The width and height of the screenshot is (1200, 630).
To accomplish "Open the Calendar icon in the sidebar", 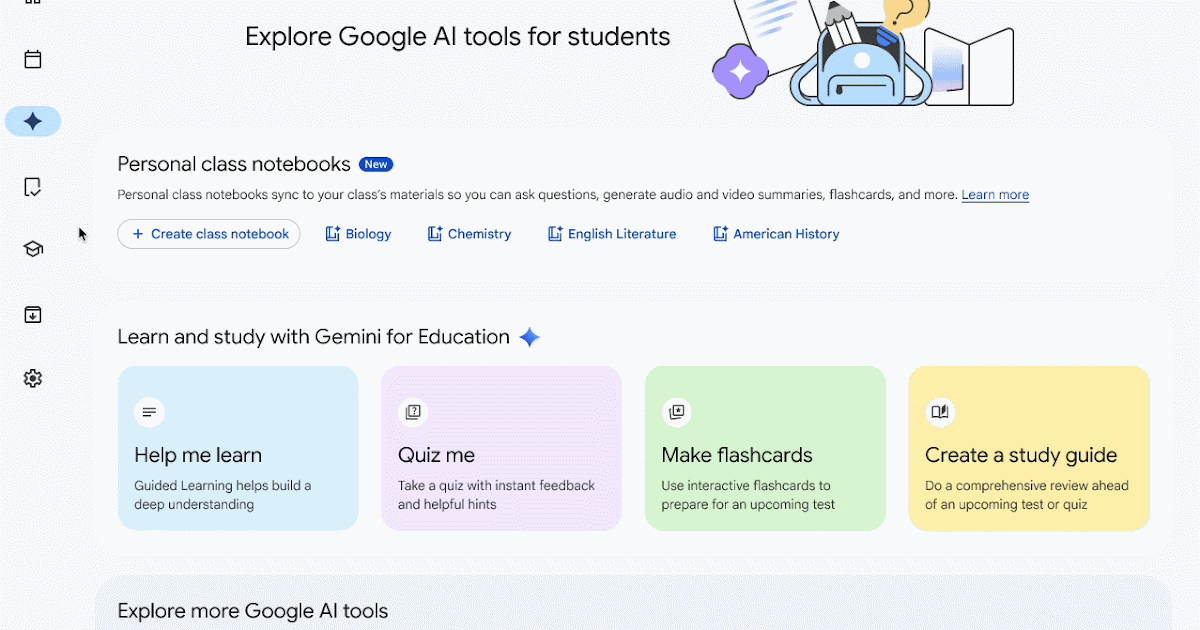I will tap(32, 59).
